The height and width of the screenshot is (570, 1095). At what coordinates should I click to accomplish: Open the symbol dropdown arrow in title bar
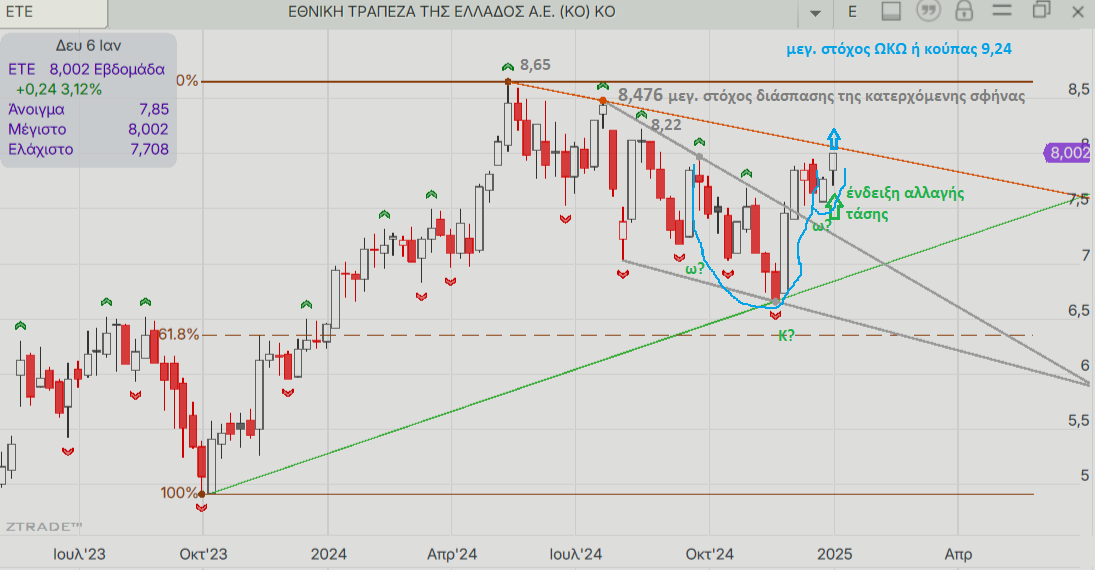pyautogui.click(x=815, y=13)
